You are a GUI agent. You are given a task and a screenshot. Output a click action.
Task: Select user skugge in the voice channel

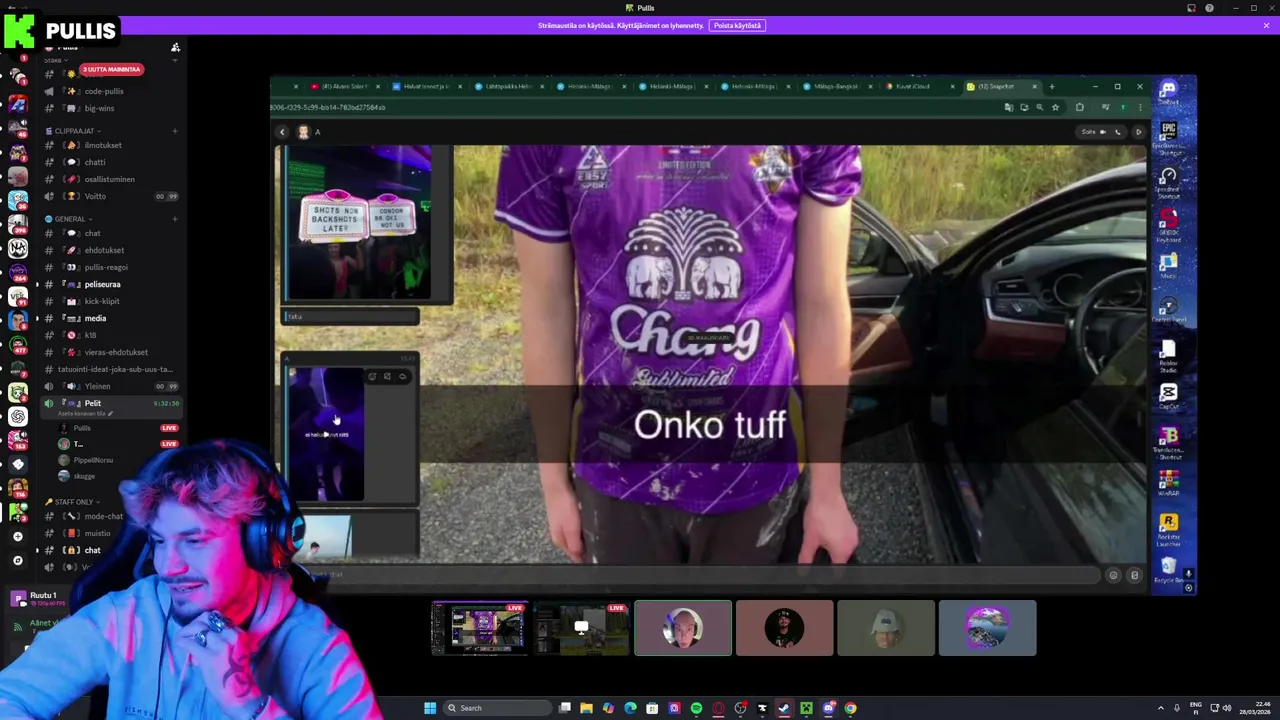click(x=84, y=476)
